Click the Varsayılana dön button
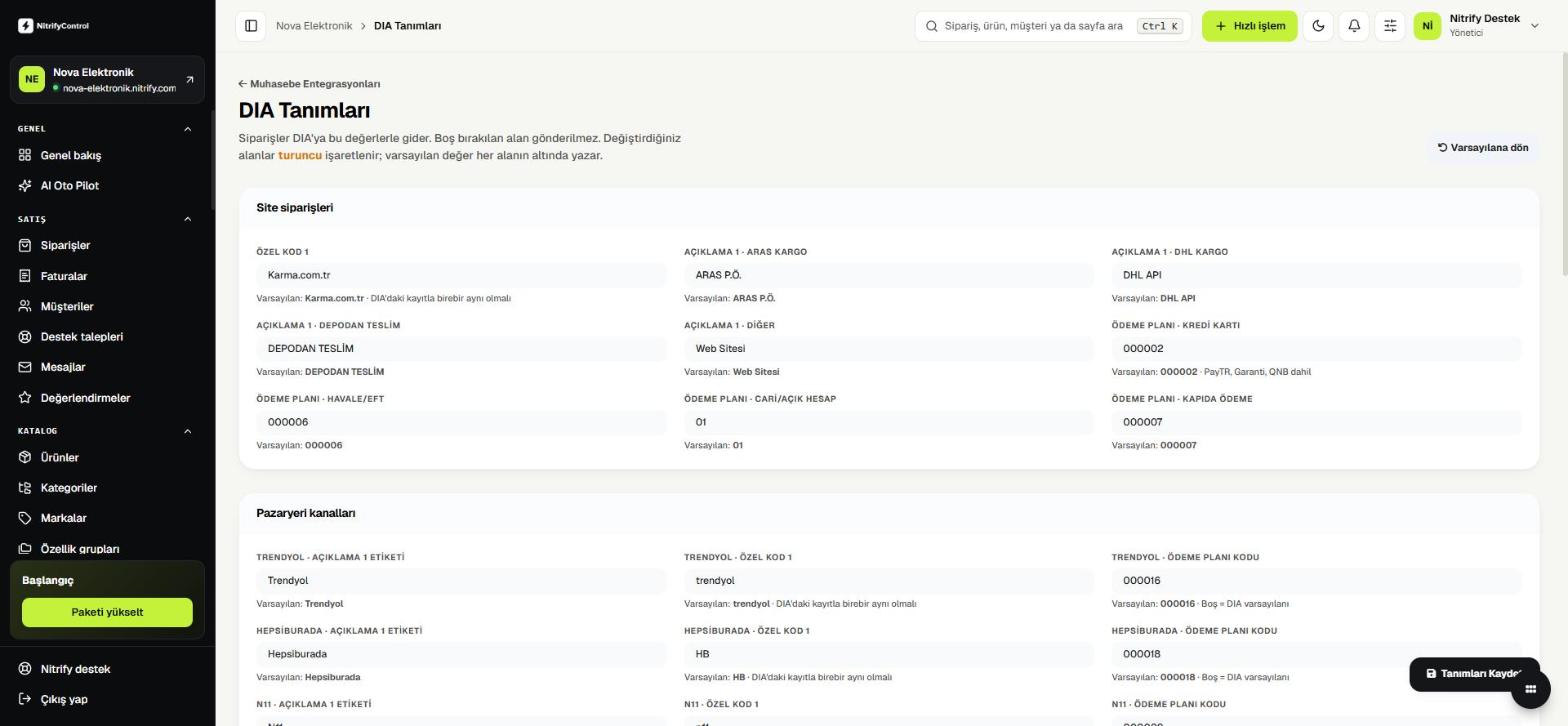 point(1483,148)
